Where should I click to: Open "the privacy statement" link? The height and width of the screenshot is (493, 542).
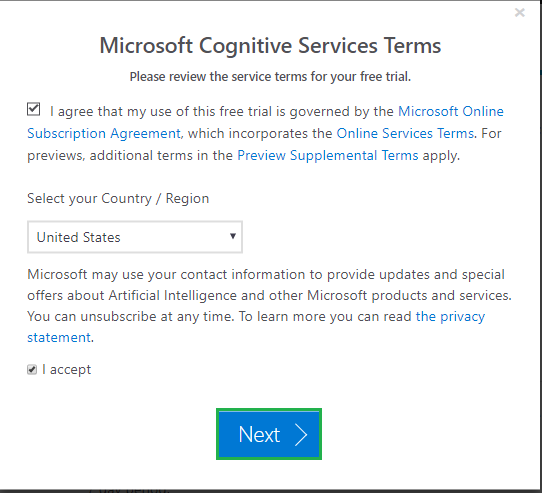[x=450, y=317]
